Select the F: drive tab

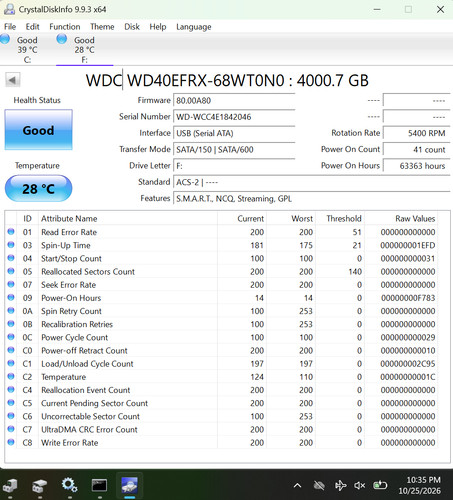84,50
